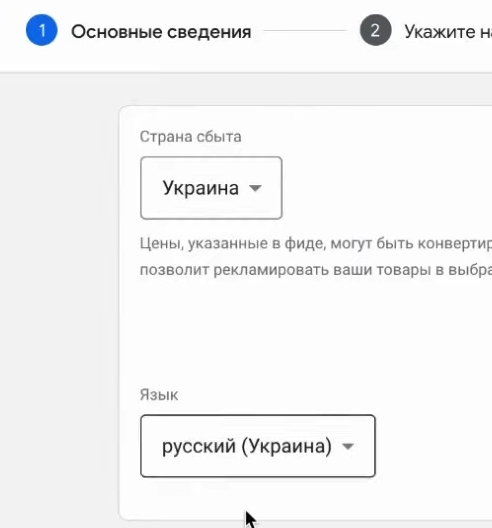Click the gray page background left of the card
The width and height of the screenshot is (492, 528).
click(x=59, y=303)
